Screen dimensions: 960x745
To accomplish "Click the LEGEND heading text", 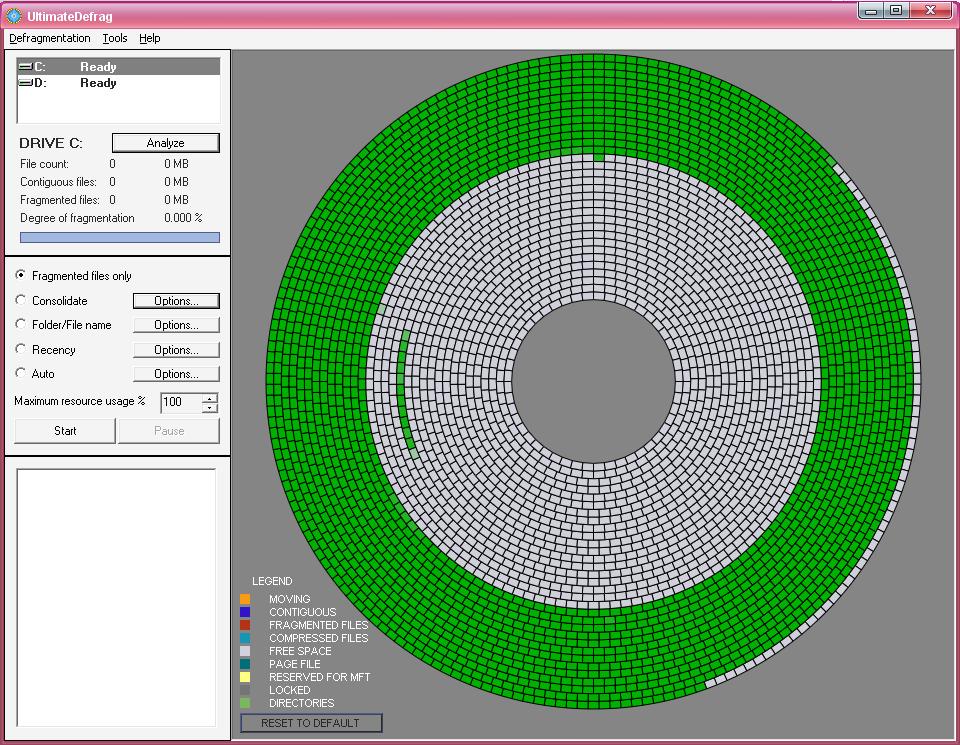I will tap(272, 581).
